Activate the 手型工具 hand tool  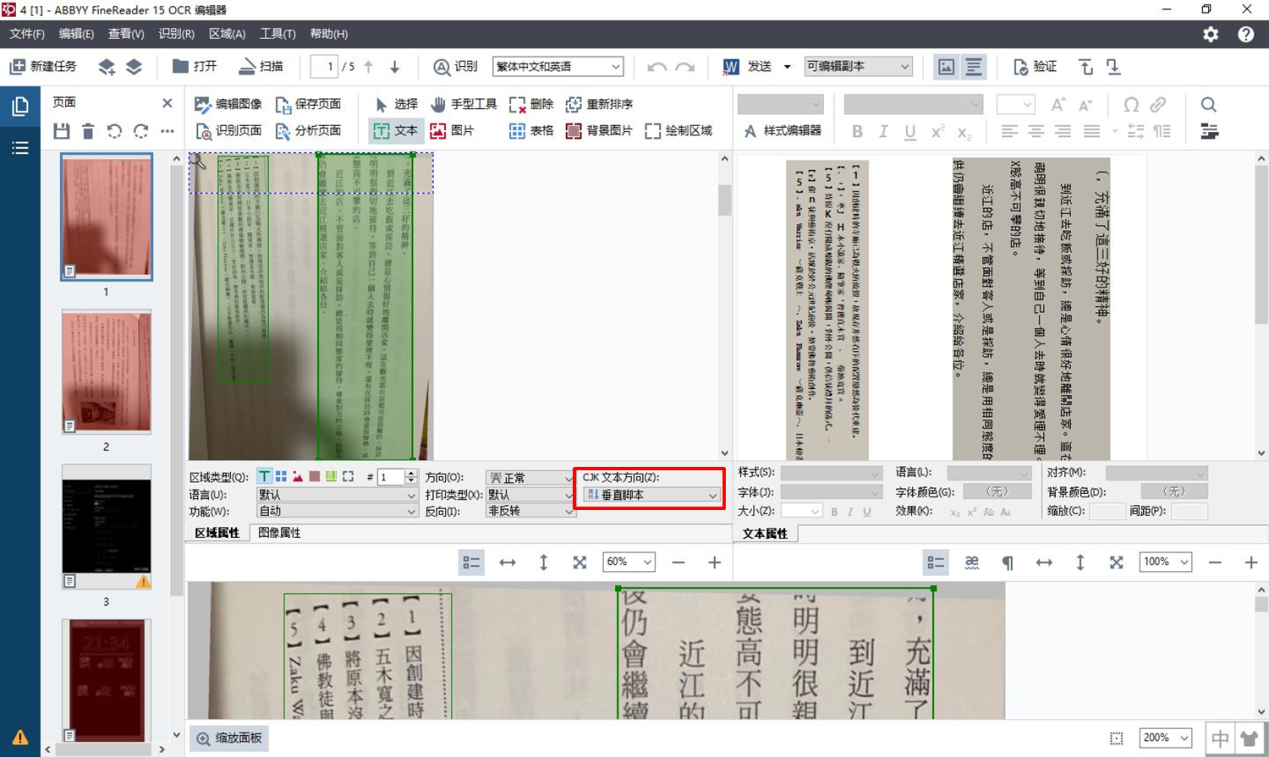pyautogui.click(x=464, y=104)
